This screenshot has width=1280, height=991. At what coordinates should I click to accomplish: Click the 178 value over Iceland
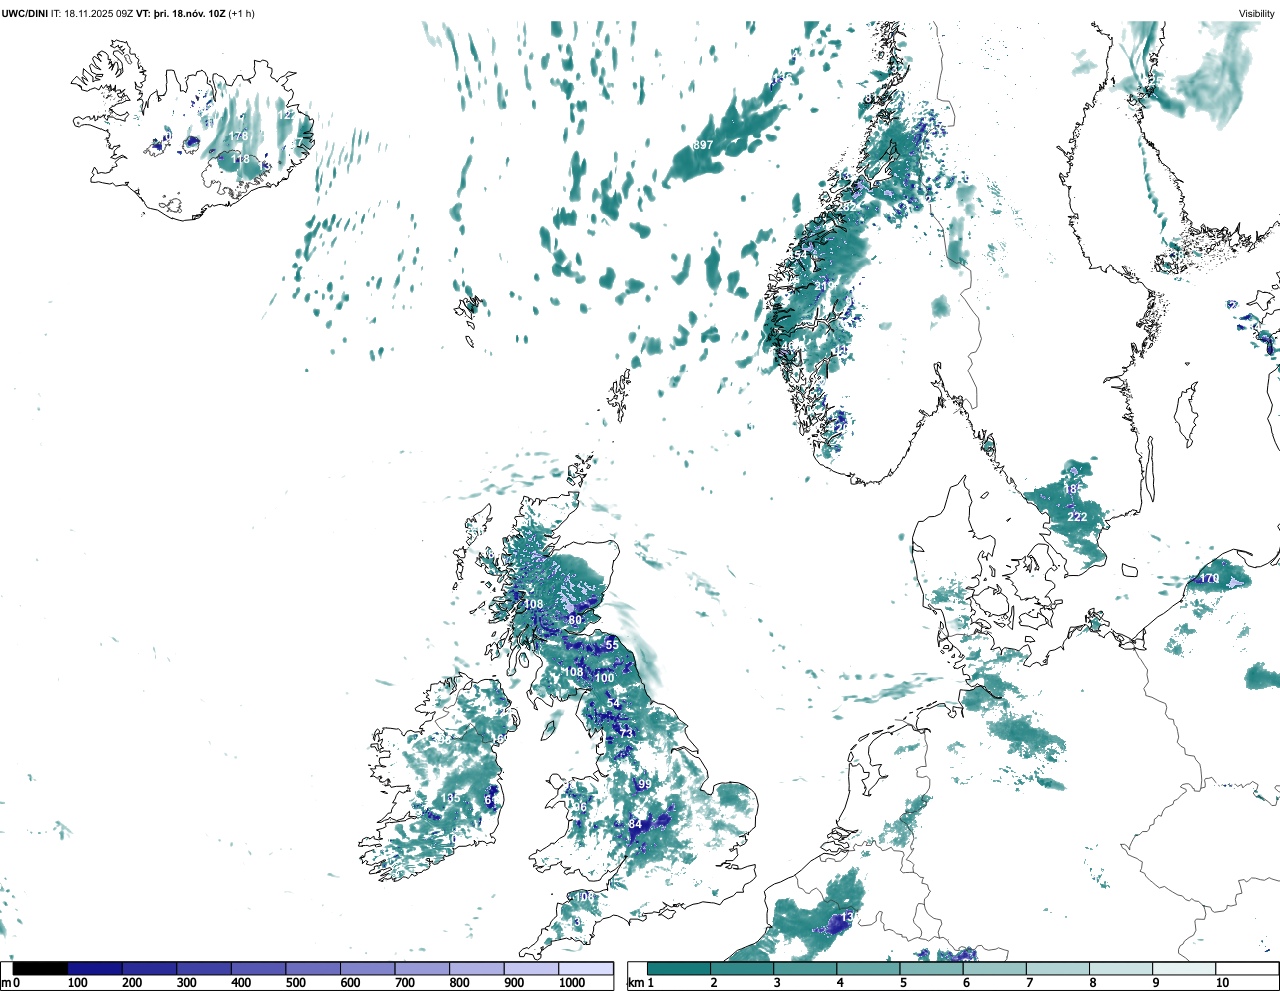click(x=238, y=136)
